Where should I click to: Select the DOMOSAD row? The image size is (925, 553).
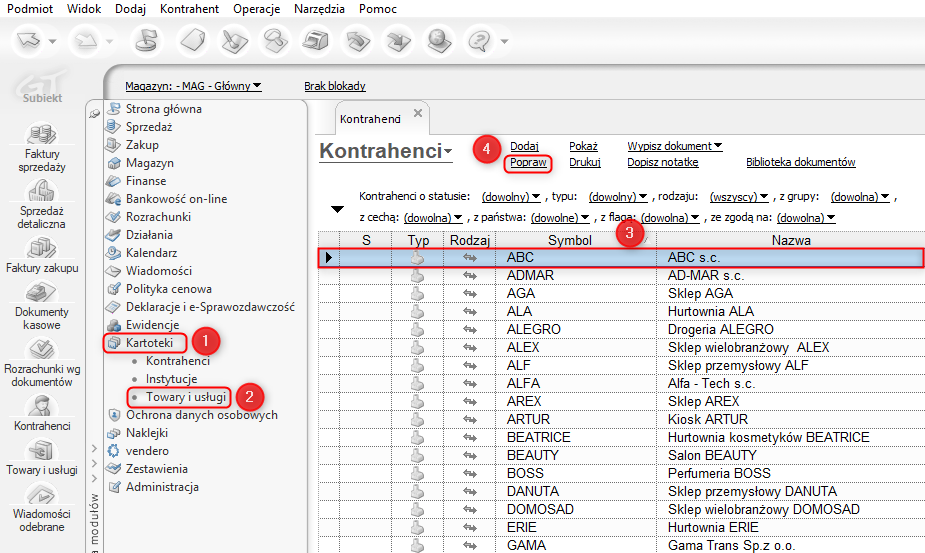tap(622, 509)
